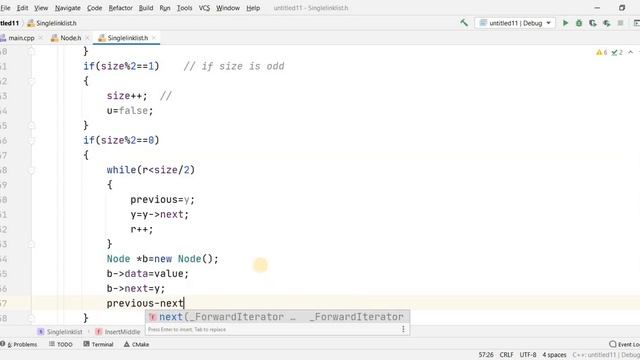Viewport: 640px width, 360px height.
Task: Click on the 'previous=y;' code line
Action: tap(162, 200)
